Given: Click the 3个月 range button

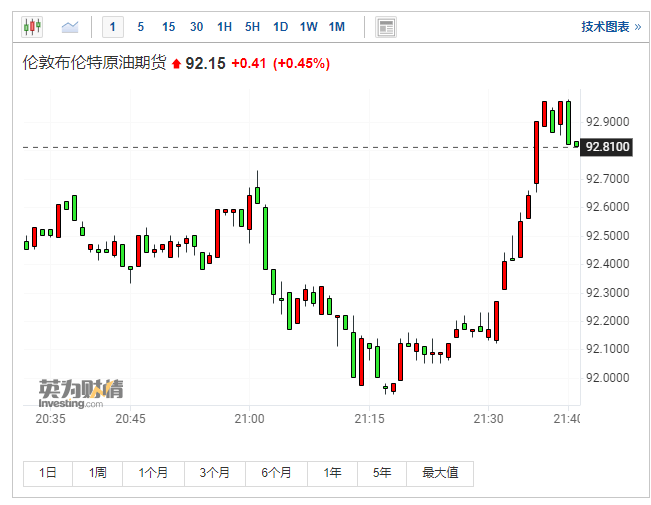Looking at the screenshot, I should click(215, 473).
